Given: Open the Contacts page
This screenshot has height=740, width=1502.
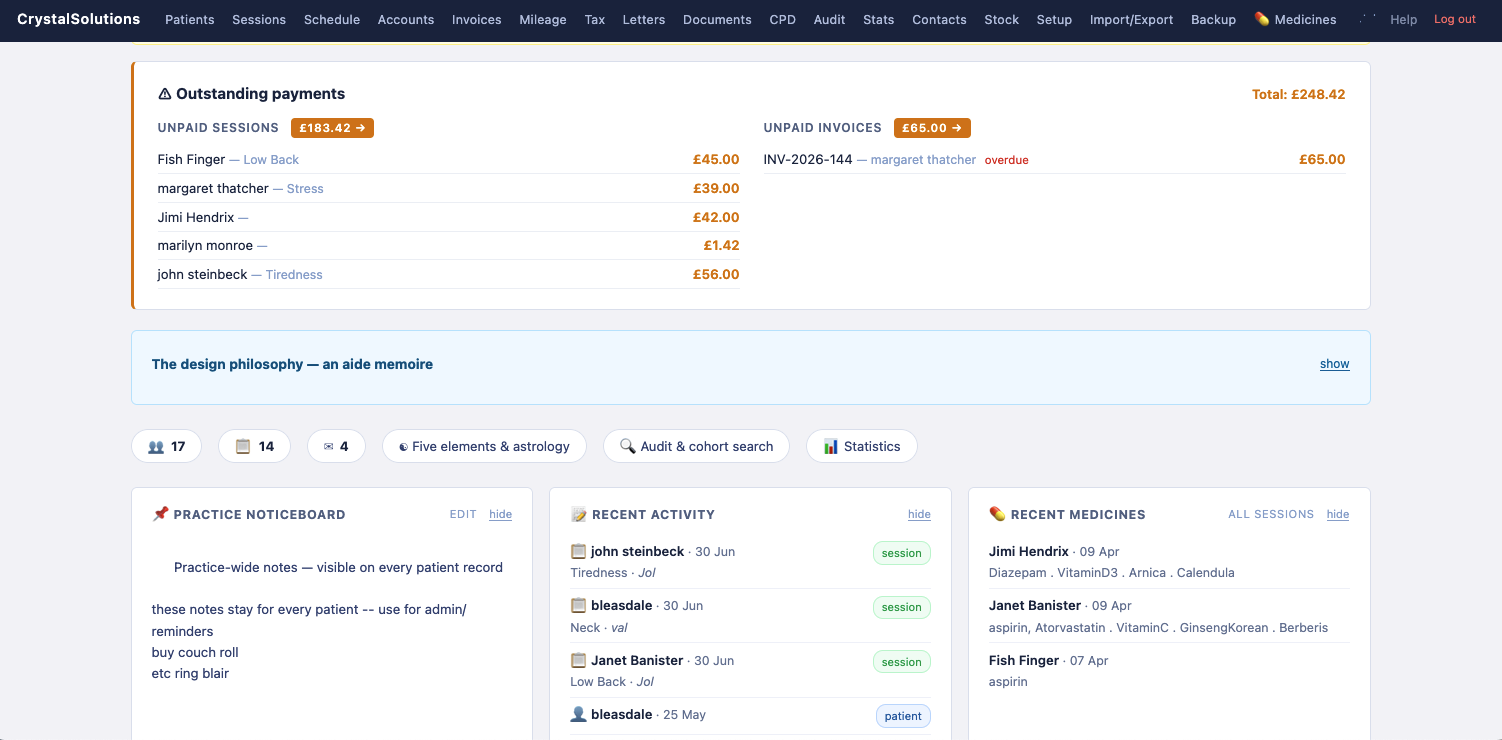Looking at the screenshot, I should pyautogui.click(x=939, y=19).
